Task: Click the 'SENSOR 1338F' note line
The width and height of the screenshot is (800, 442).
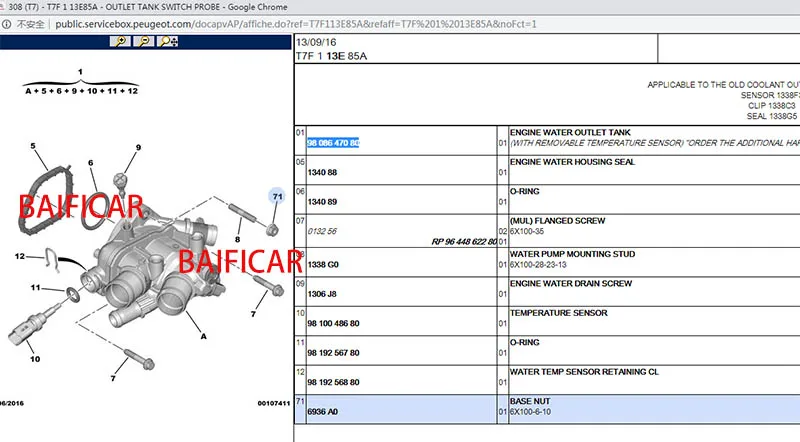Action: [x=770, y=95]
